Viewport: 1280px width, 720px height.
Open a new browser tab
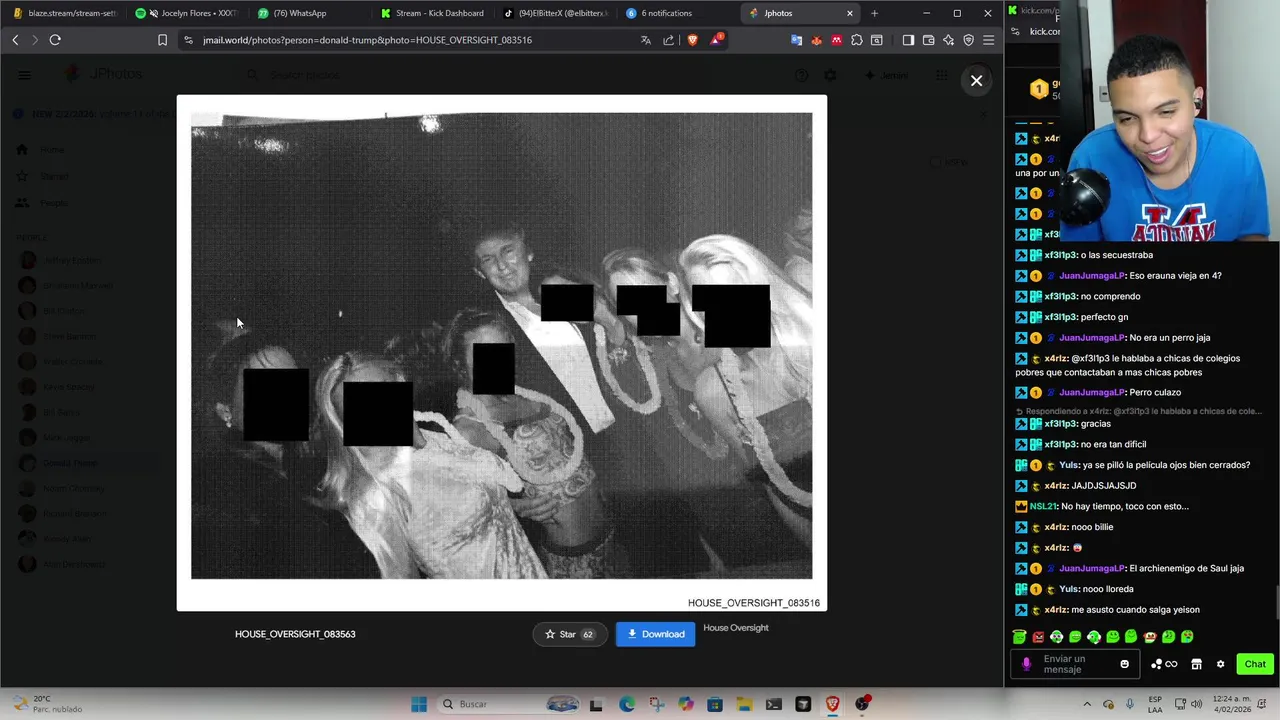click(874, 13)
